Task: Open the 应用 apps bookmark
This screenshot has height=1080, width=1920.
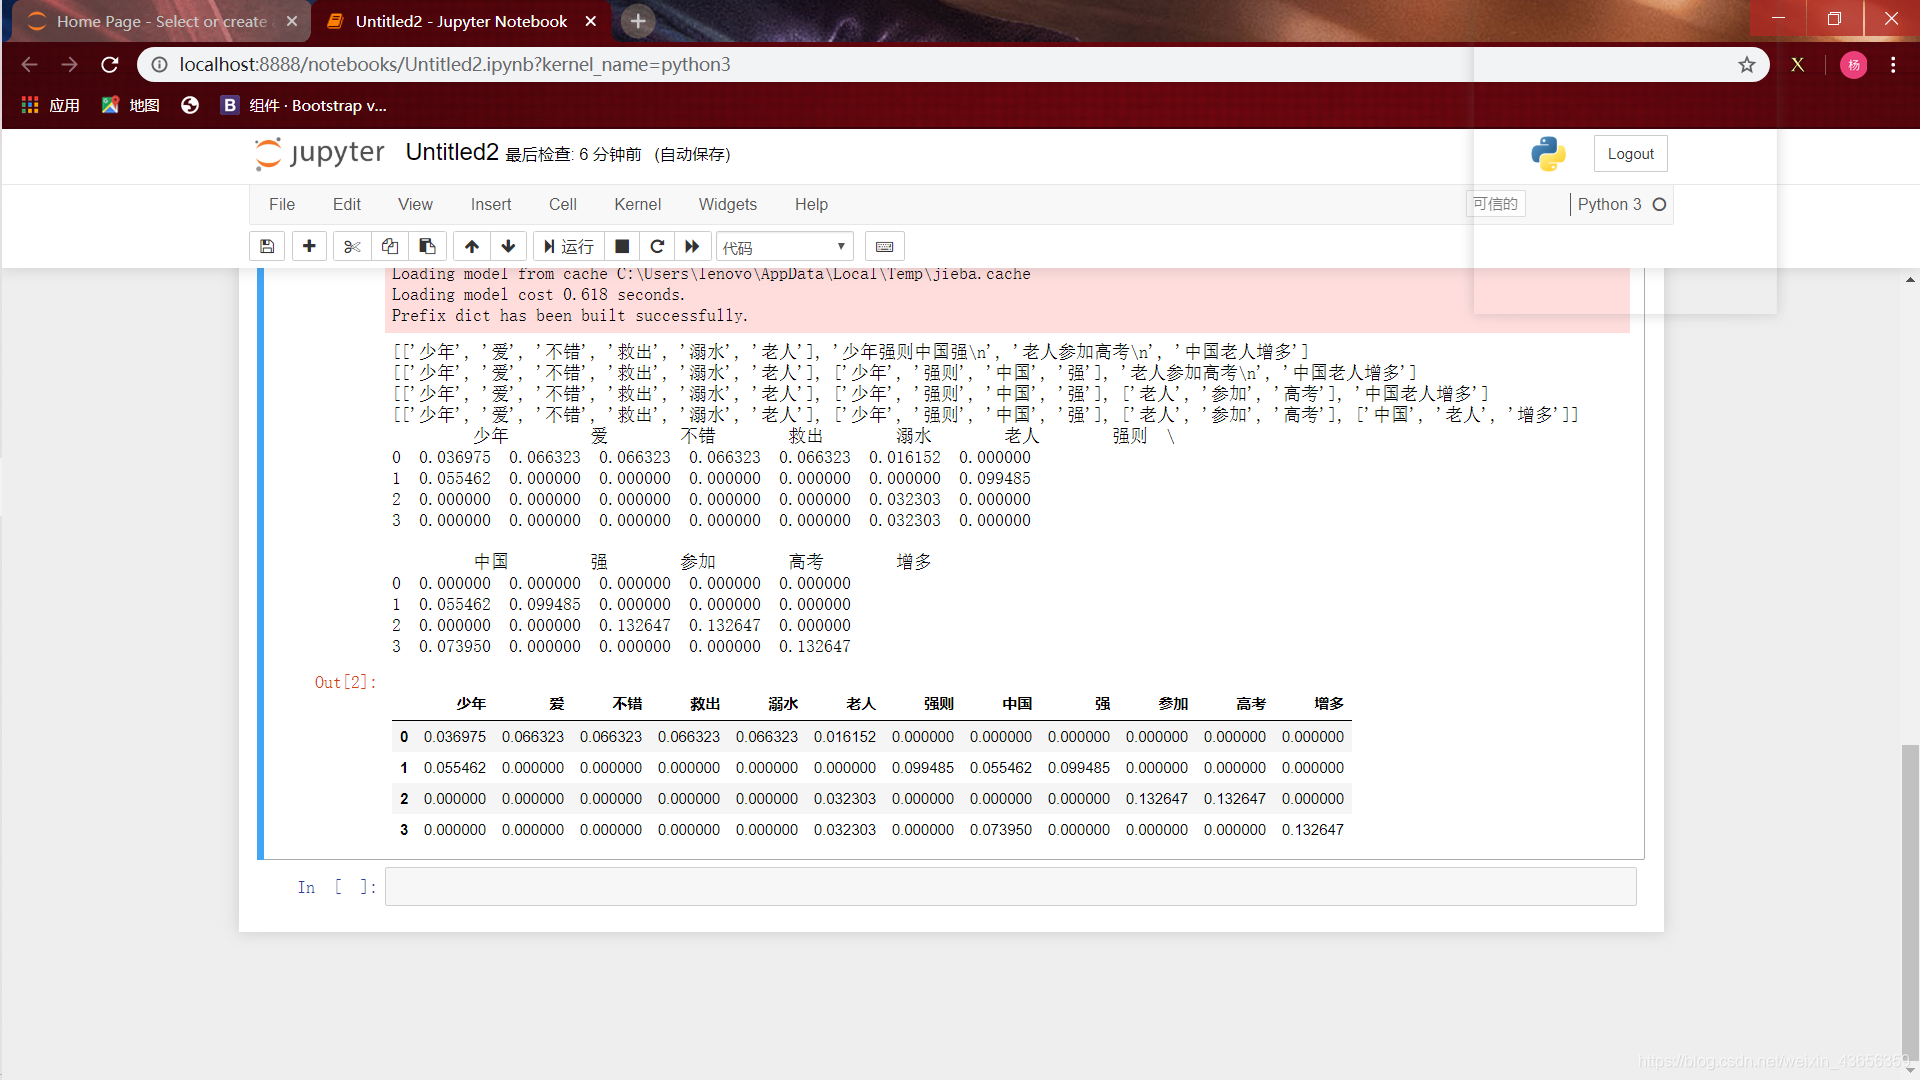Action: pyautogui.click(x=51, y=105)
